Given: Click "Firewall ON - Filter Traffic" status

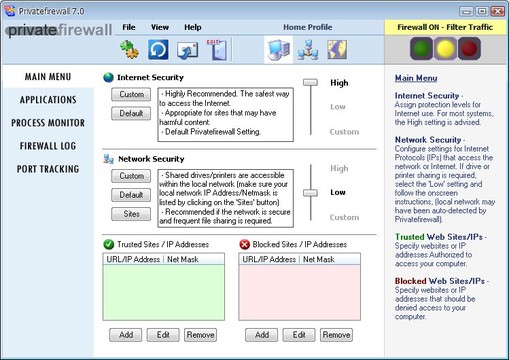Looking at the screenshot, I should pyautogui.click(x=445, y=27).
